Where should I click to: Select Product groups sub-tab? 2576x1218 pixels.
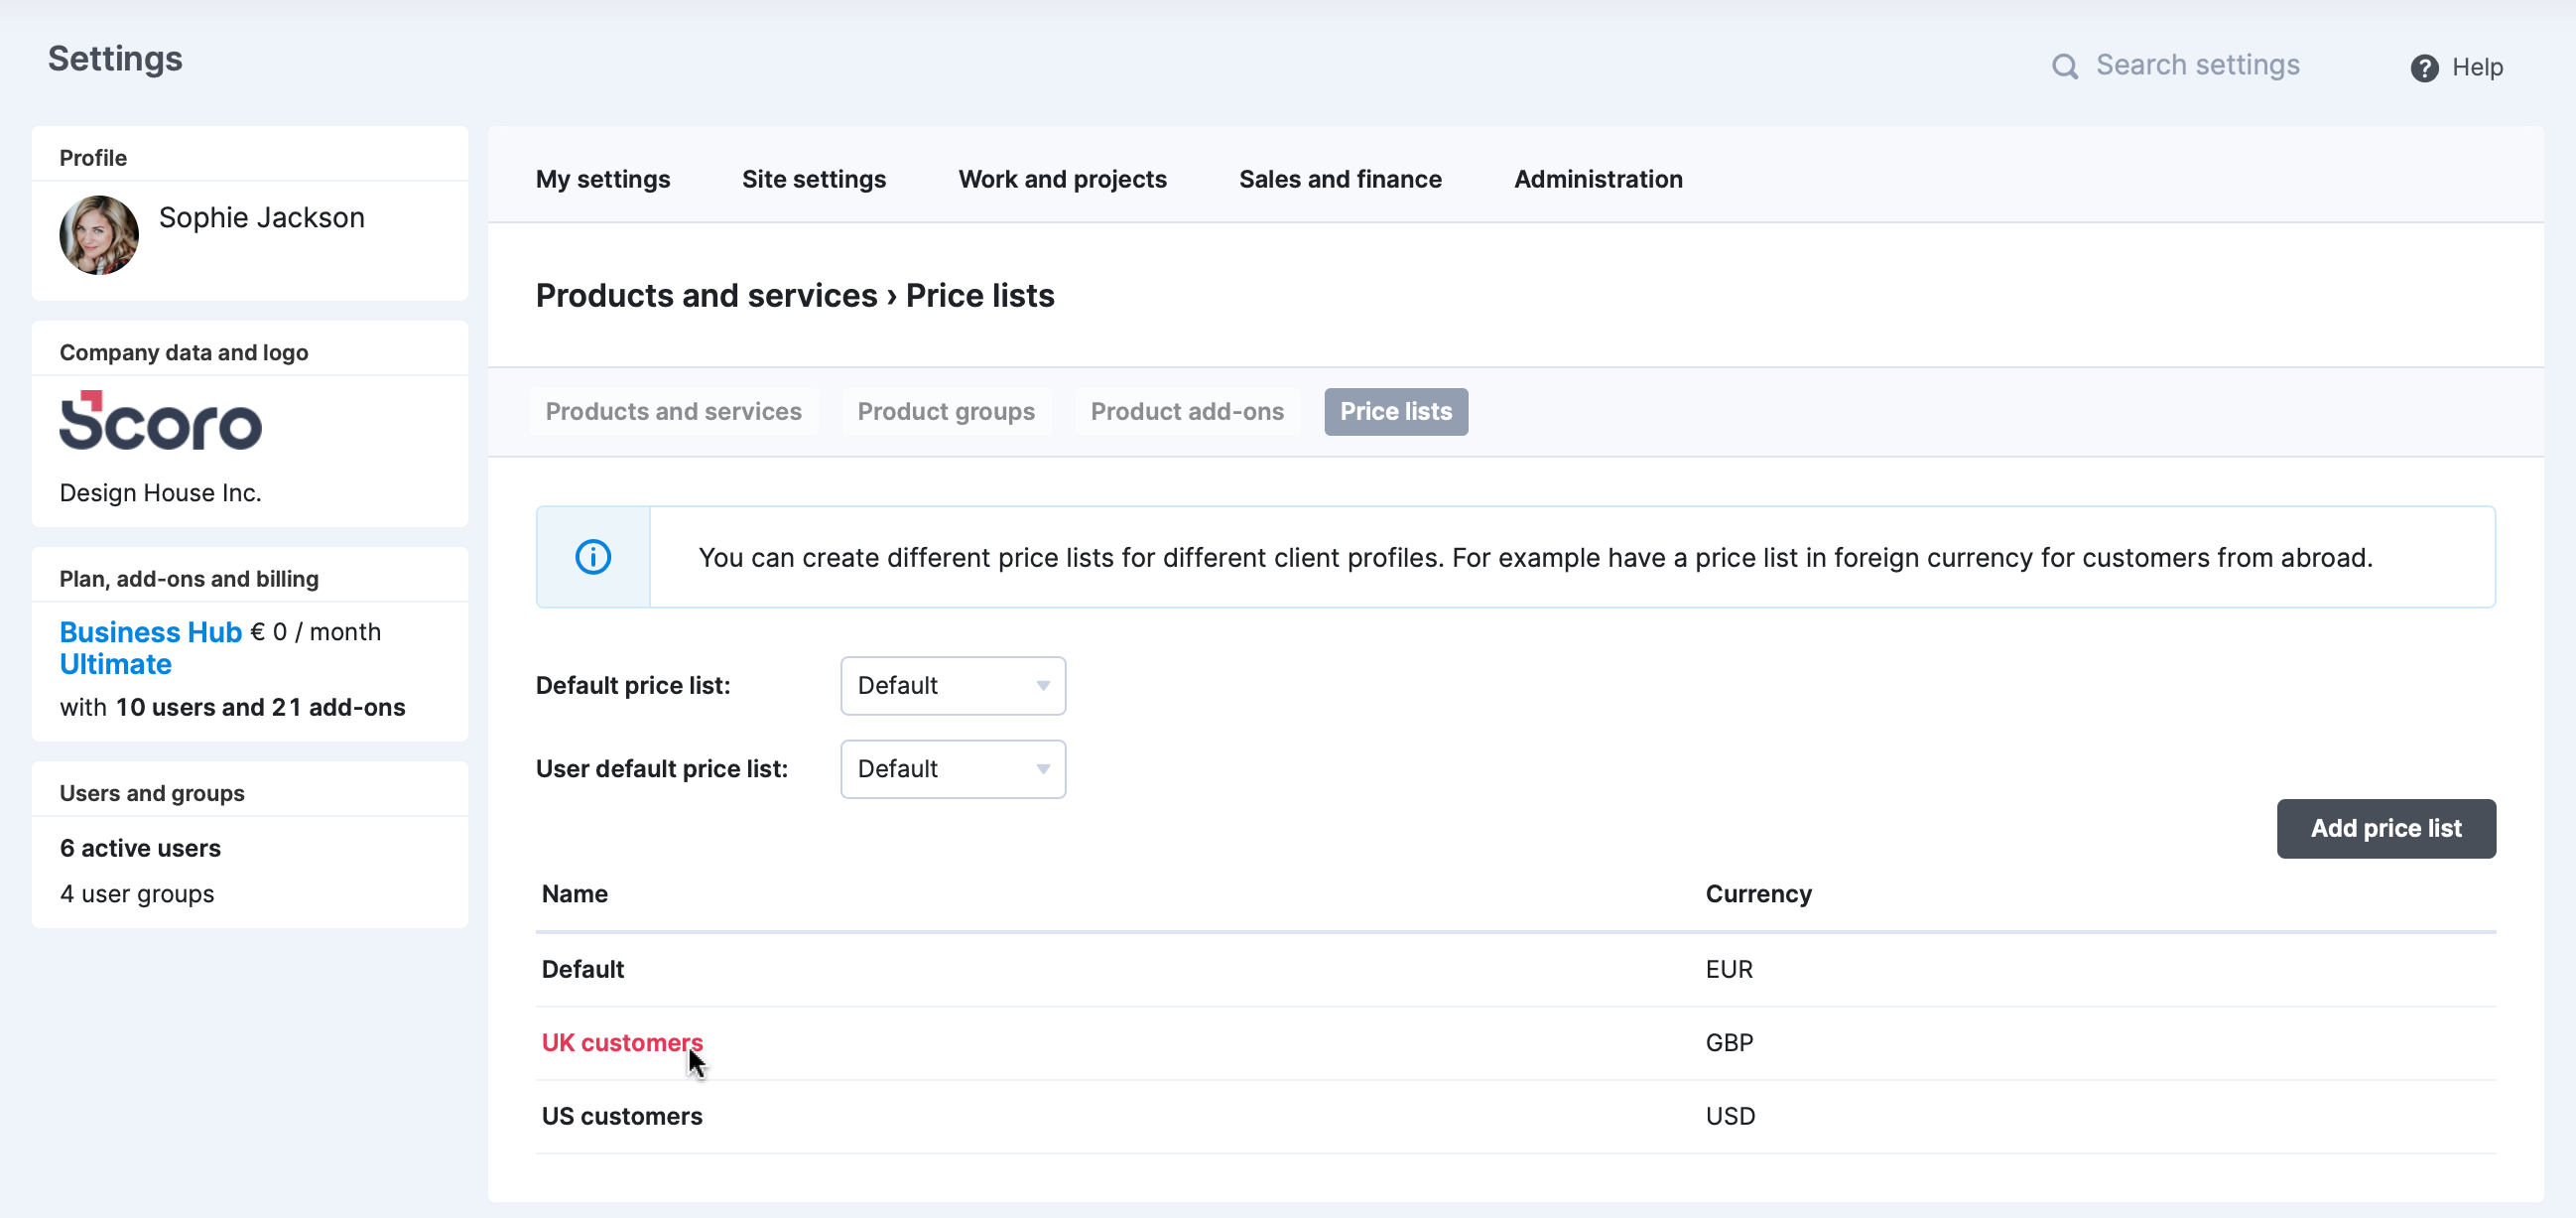point(946,412)
